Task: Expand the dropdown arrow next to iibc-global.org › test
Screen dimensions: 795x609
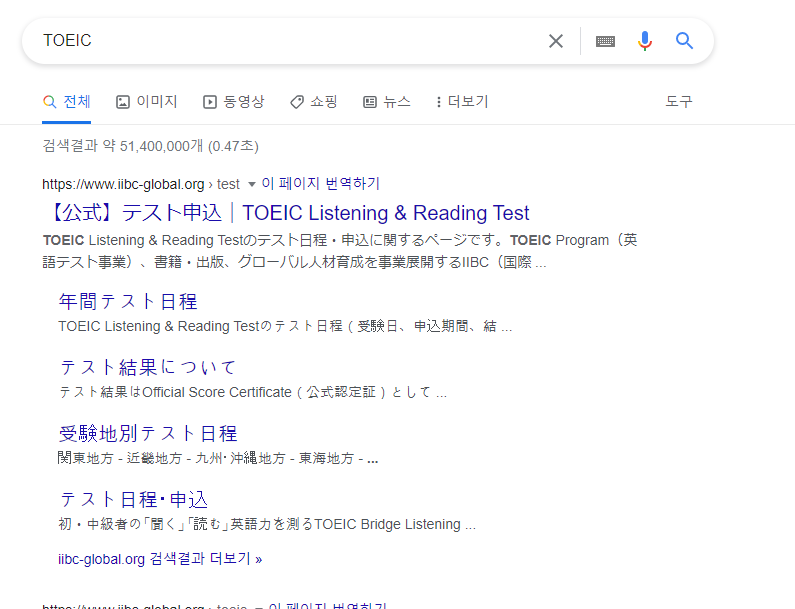Action: tap(251, 184)
